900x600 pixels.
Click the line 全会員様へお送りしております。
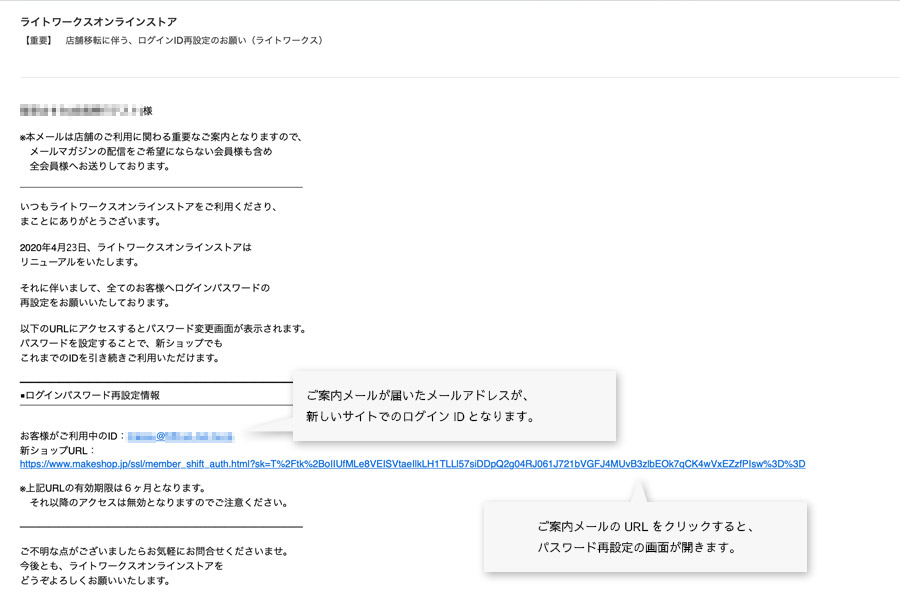pyautogui.click(x=100, y=166)
